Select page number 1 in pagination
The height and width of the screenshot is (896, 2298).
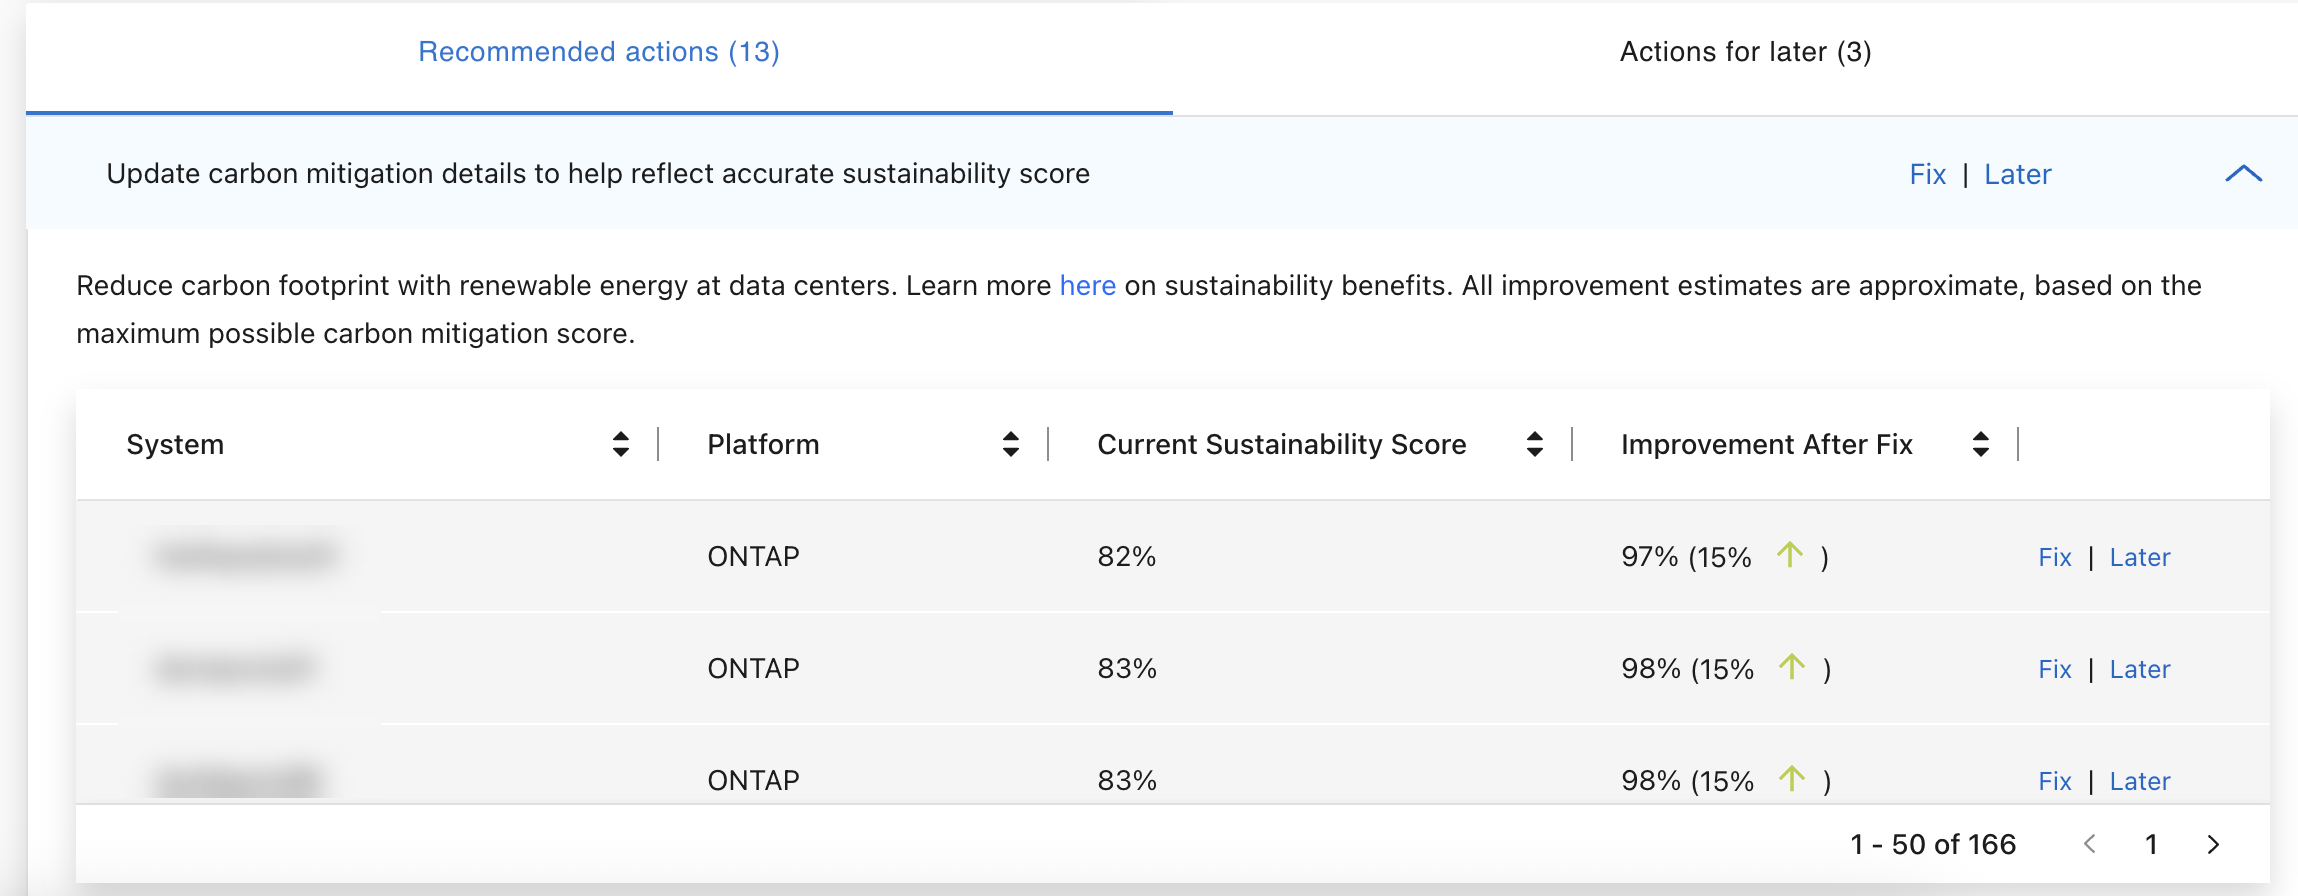(x=2151, y=845)
